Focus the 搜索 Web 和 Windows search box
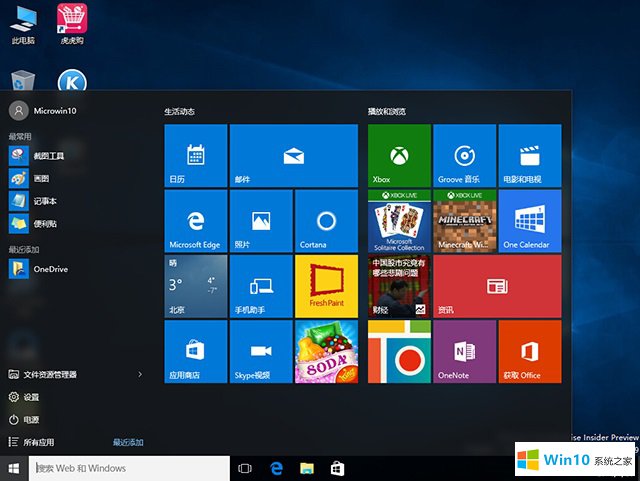 click(129, 468)
